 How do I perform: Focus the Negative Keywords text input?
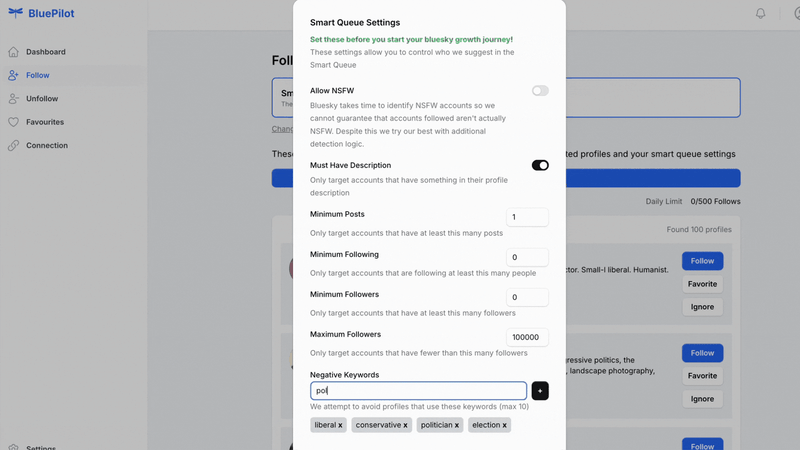pyautogui.click(x=418, y=391)
